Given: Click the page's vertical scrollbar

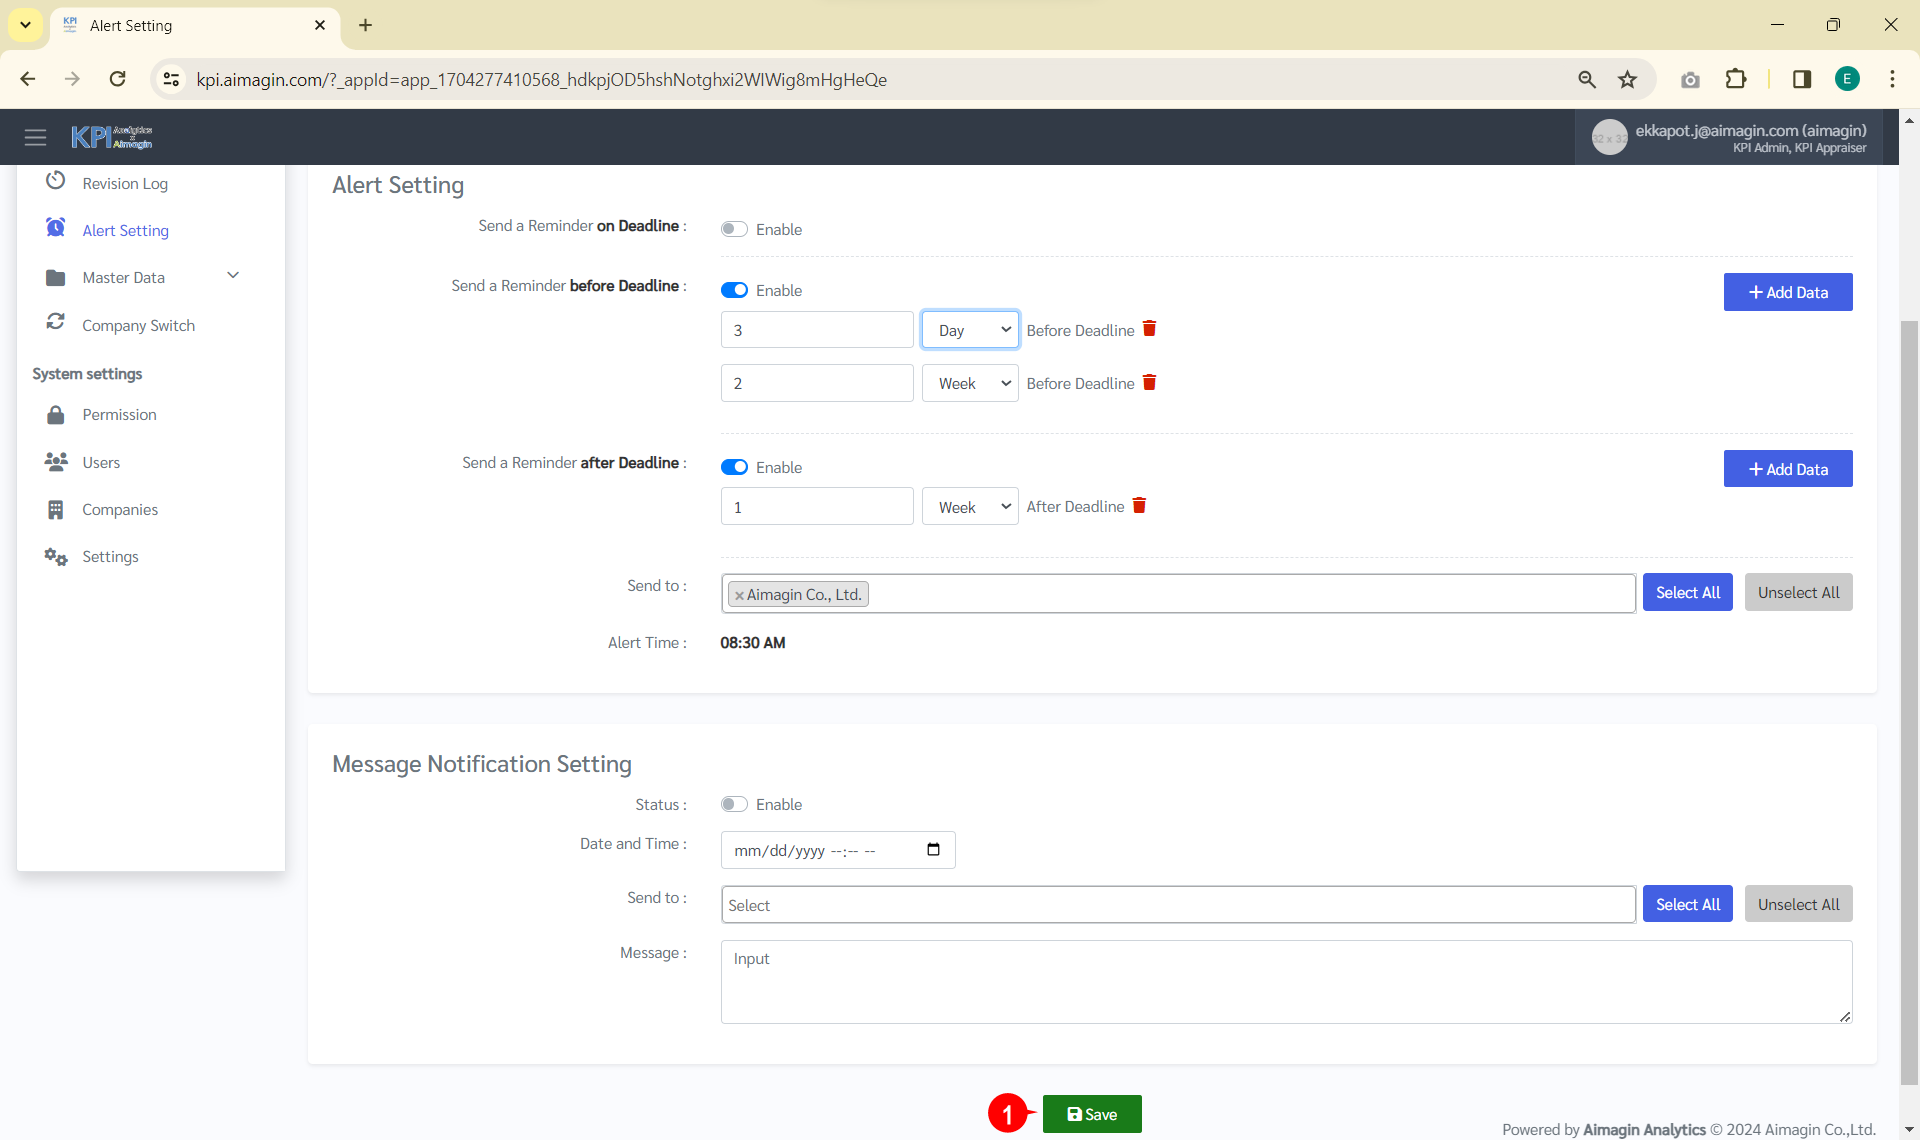Looking at the screenshot, I should click(x=1908, y=700).
